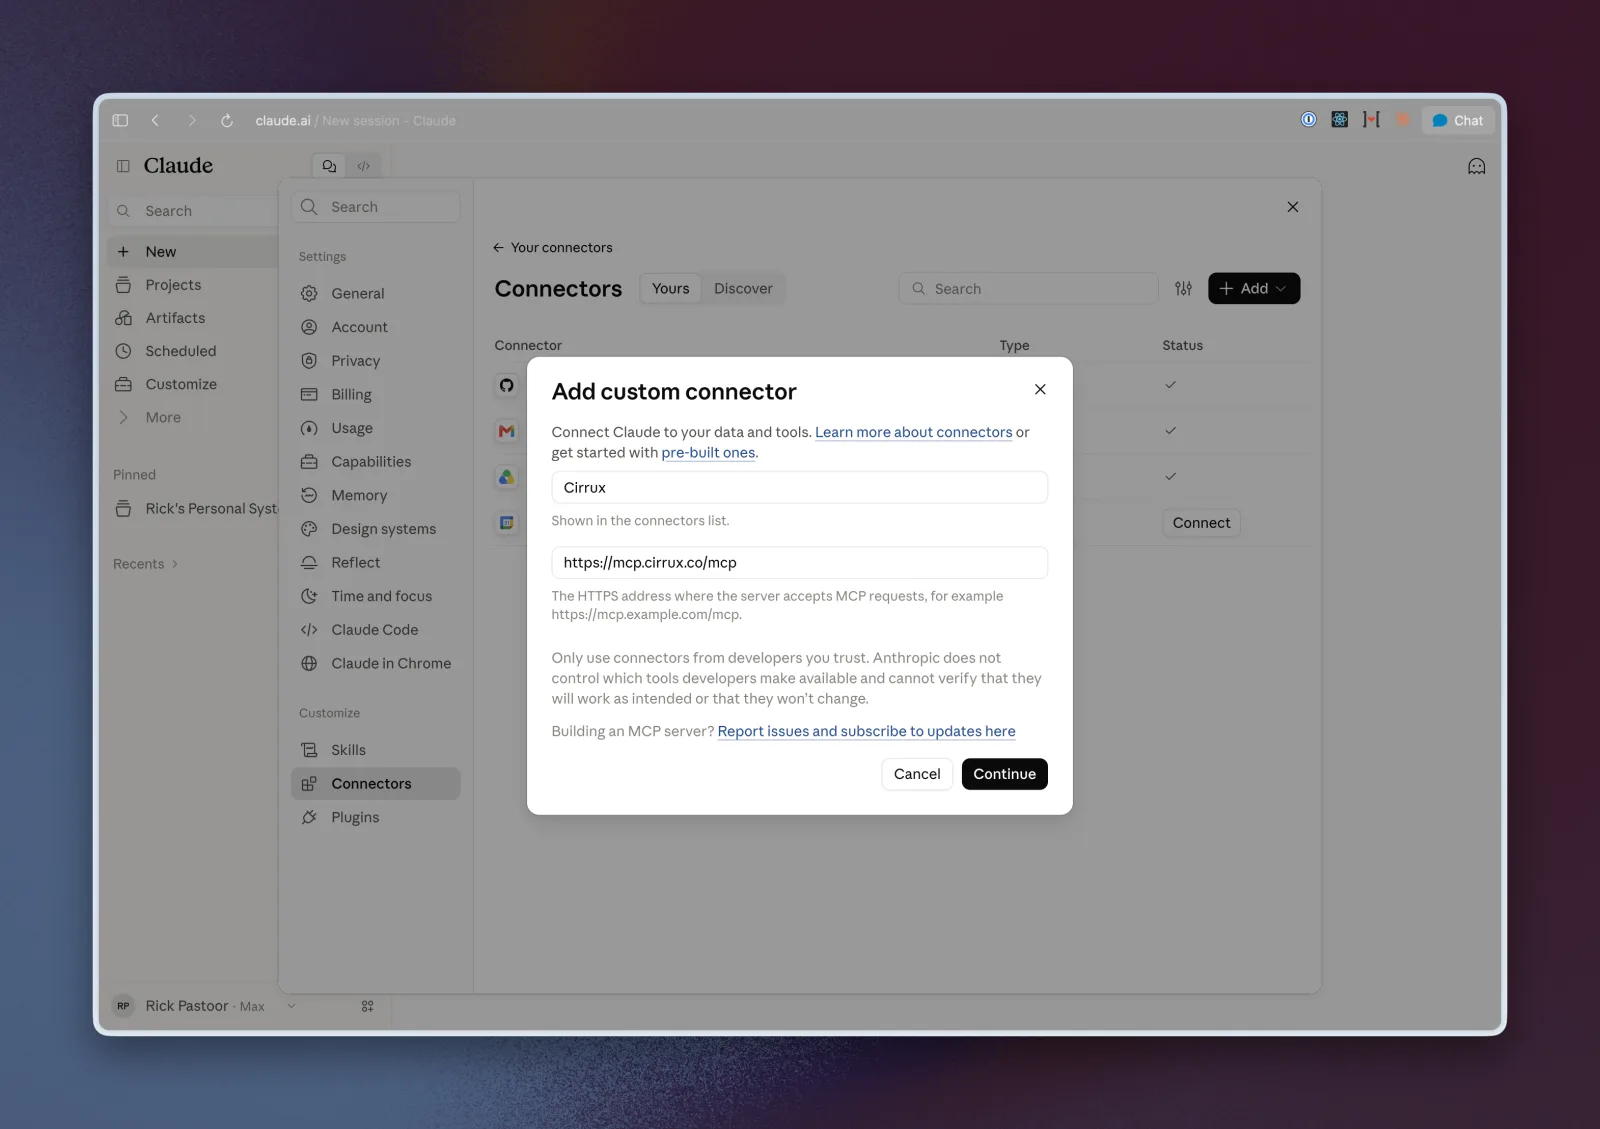Screen dimensions: 1600x1129
Task: Collapse the Claude sidebar panel icon
Action: (123, 166)
